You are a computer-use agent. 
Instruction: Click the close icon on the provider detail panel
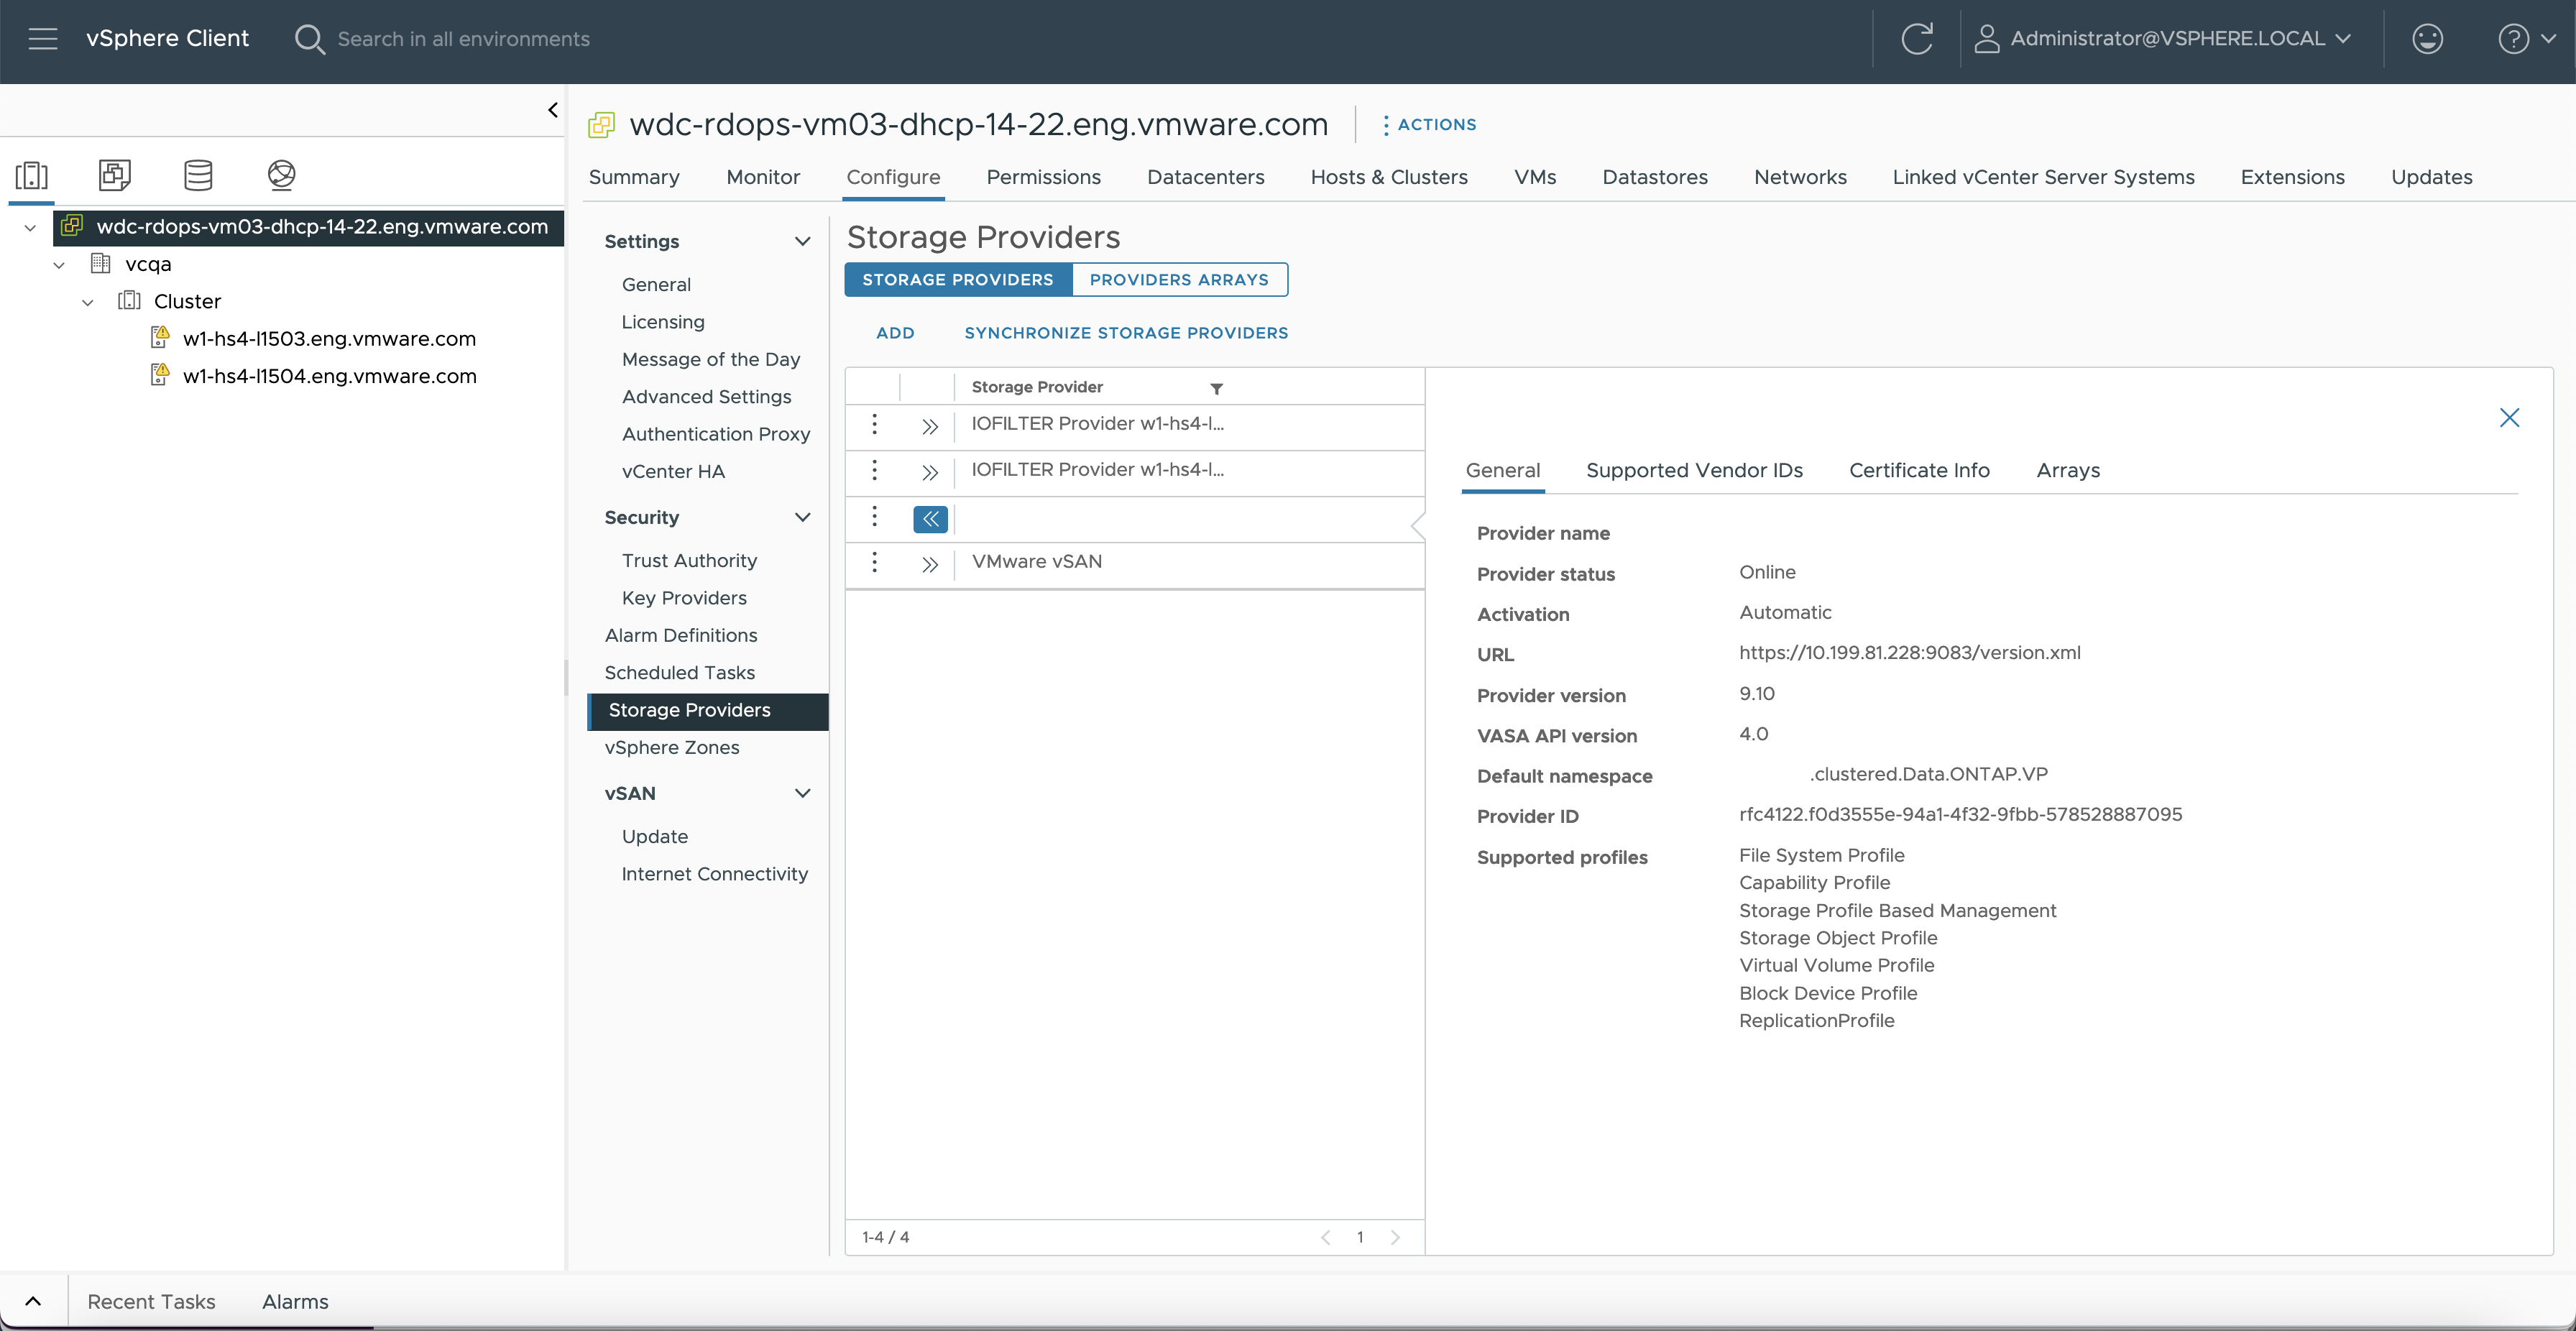2510,418
